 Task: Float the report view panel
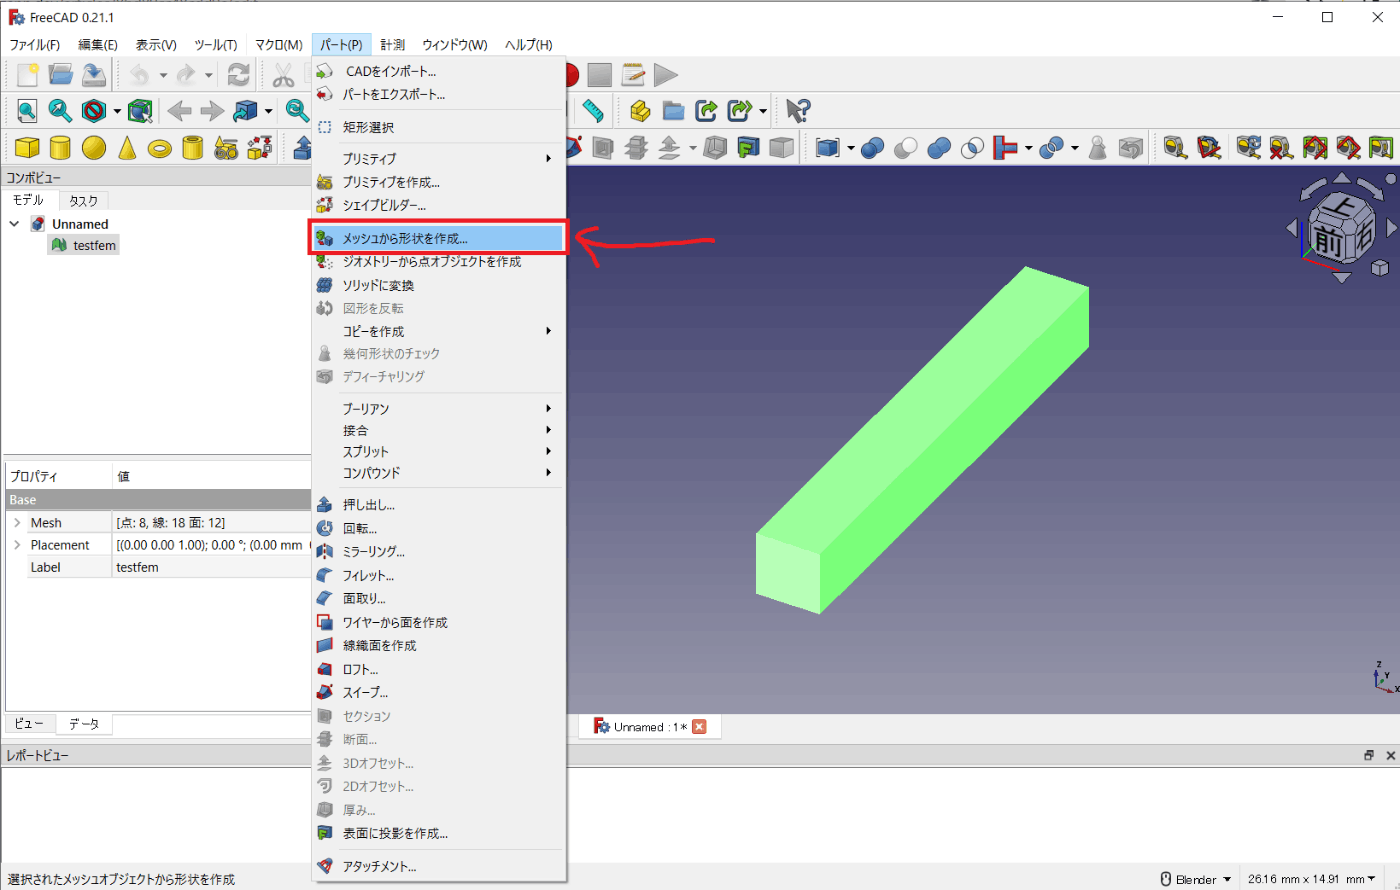(x=1367, y=756)
